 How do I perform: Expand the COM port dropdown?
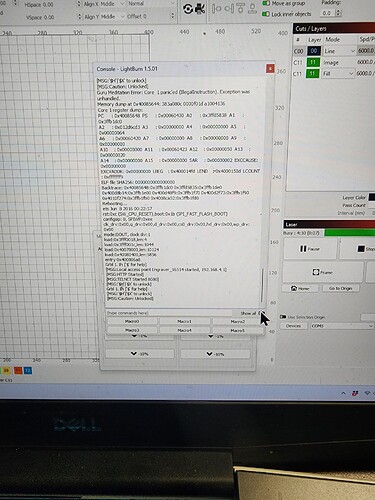(342, 326)
